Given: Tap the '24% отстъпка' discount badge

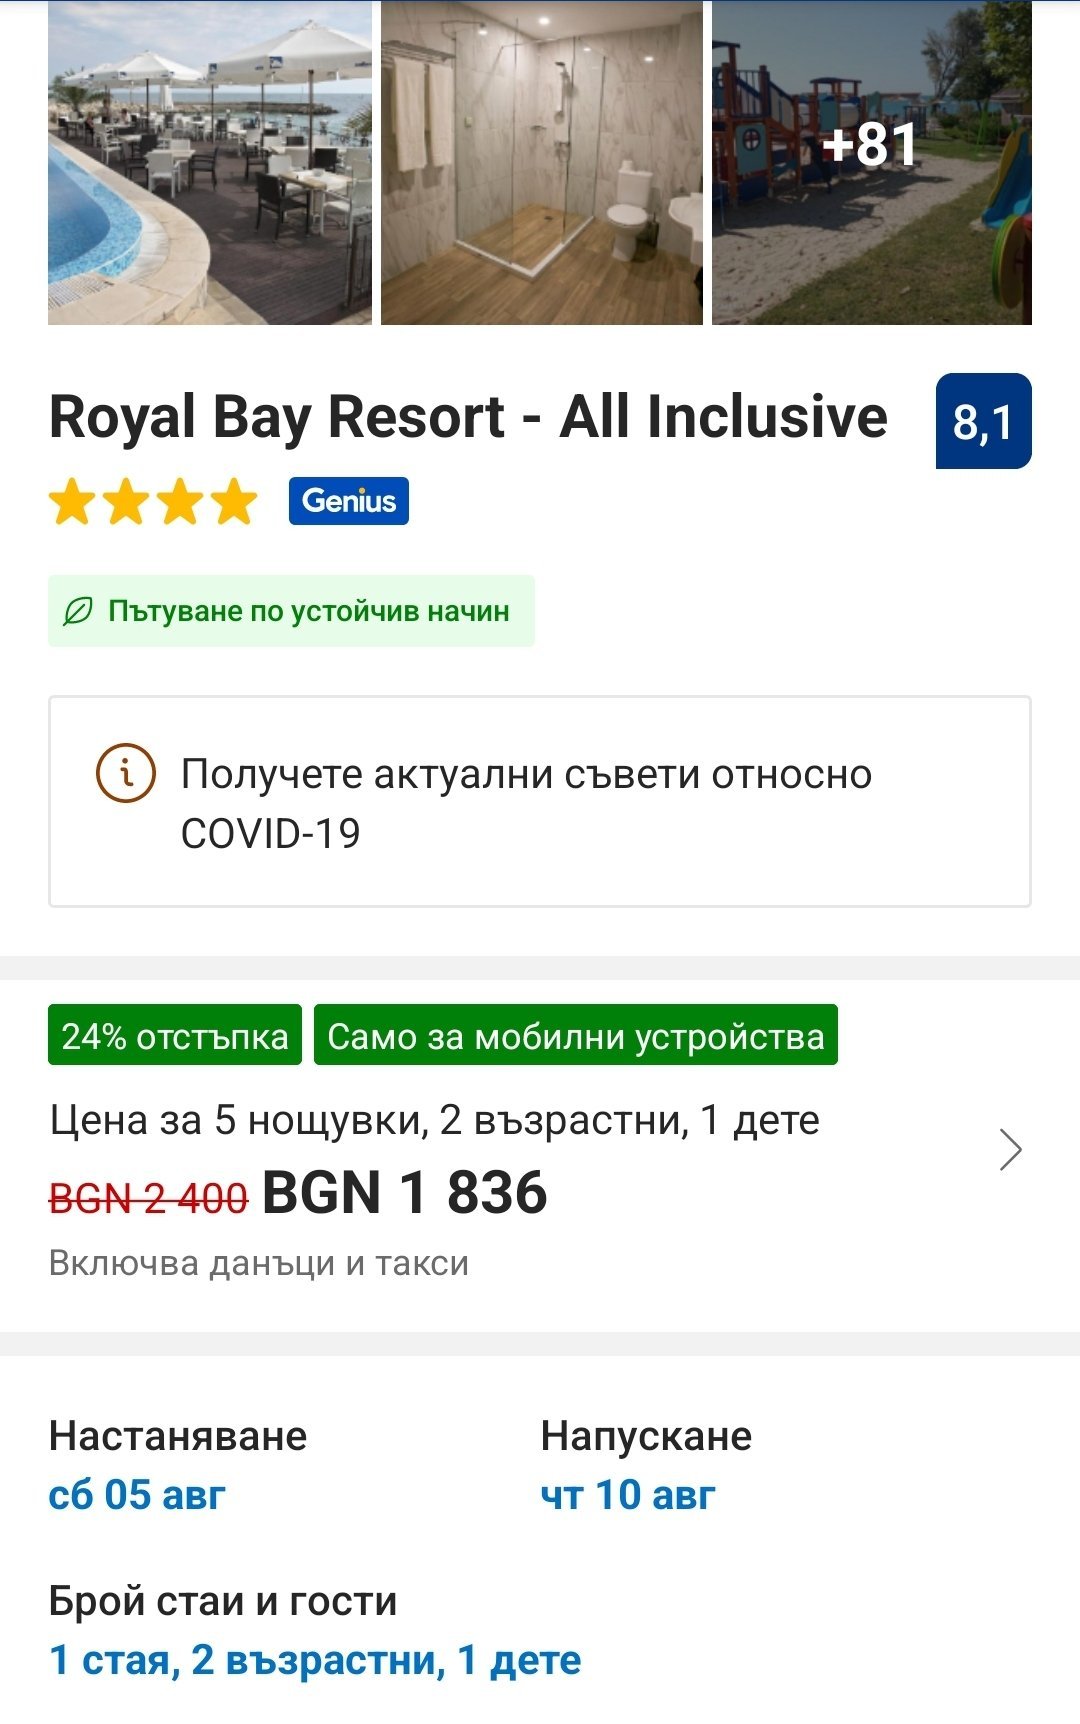Looking at the screenshot, I should [175, 1036].
